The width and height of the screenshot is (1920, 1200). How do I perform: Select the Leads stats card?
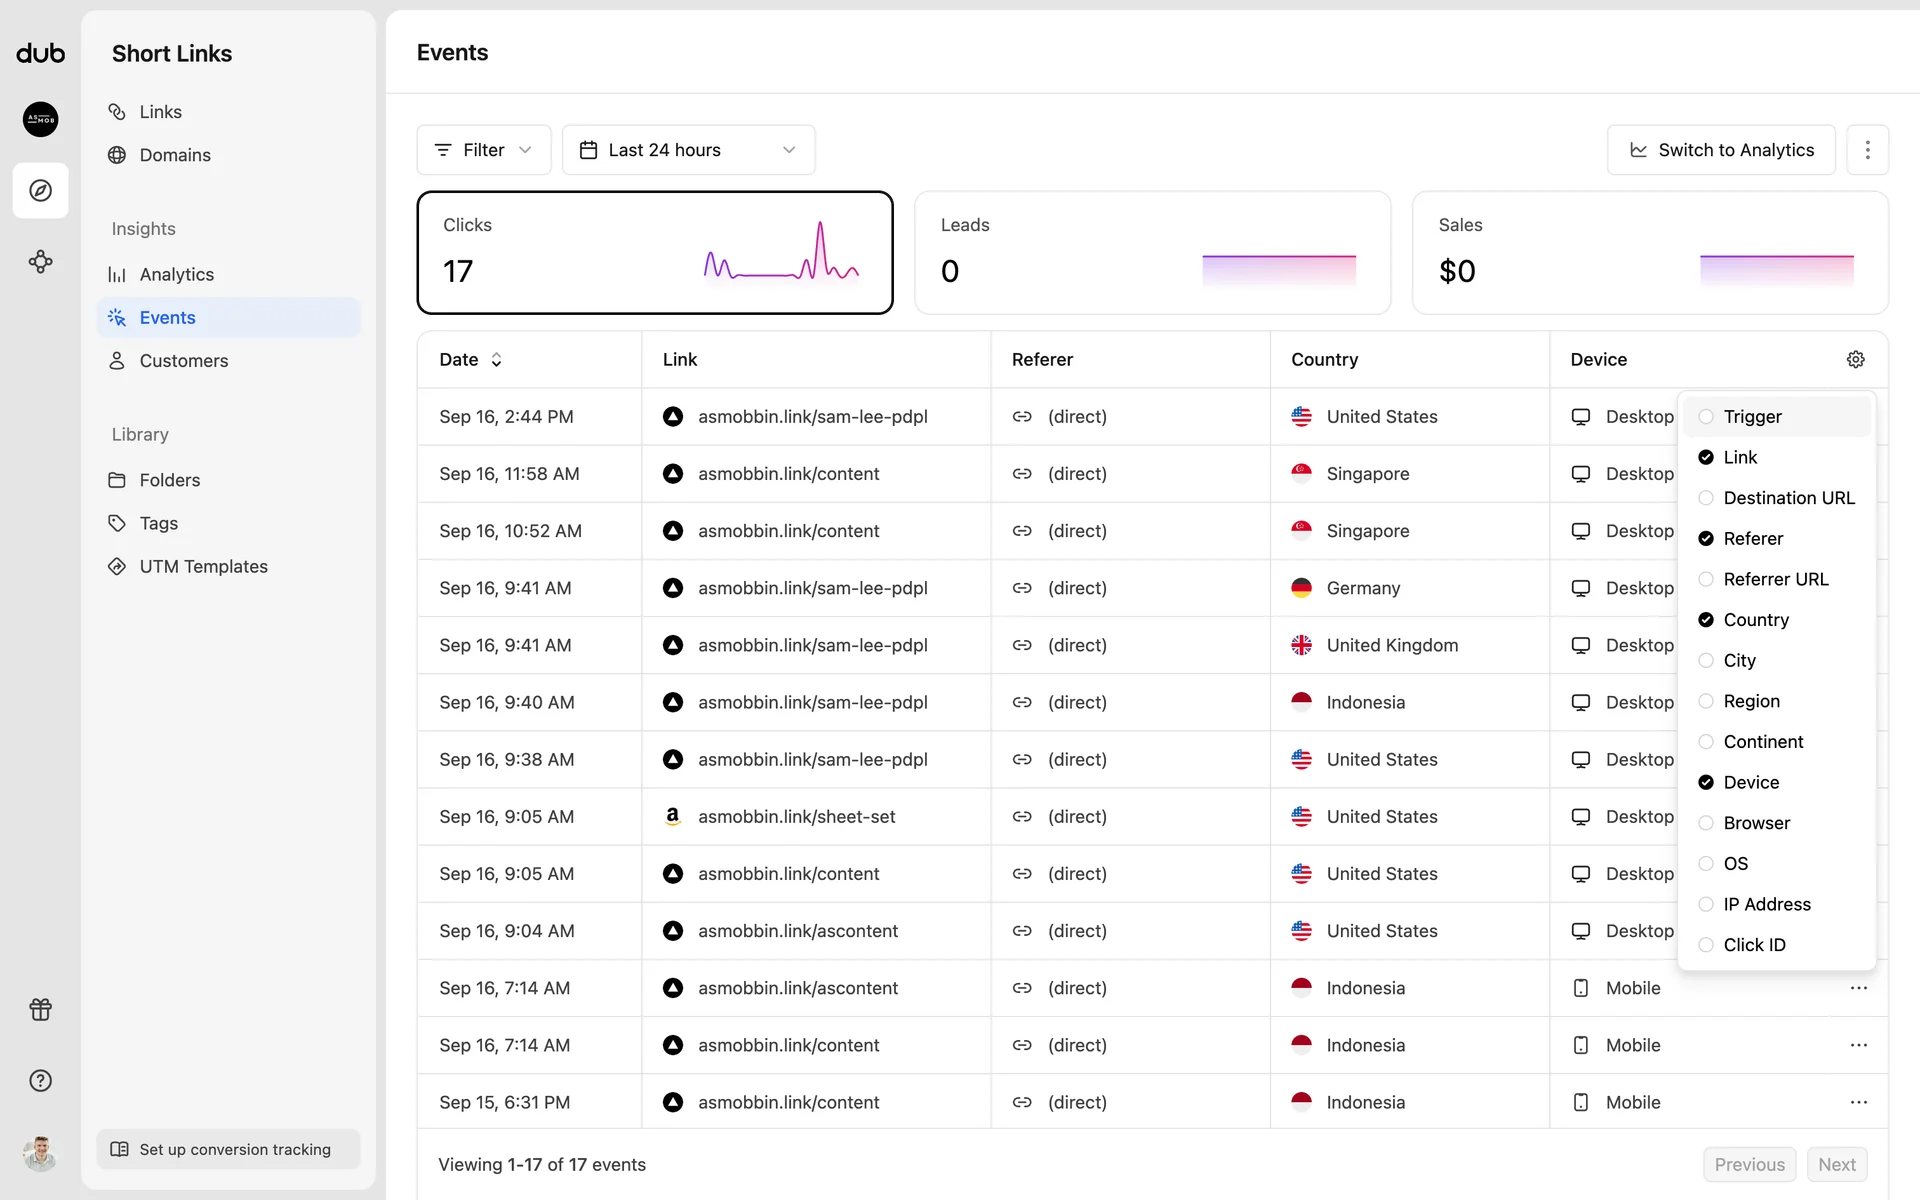pyautogui.click(x=1152, y=252)
